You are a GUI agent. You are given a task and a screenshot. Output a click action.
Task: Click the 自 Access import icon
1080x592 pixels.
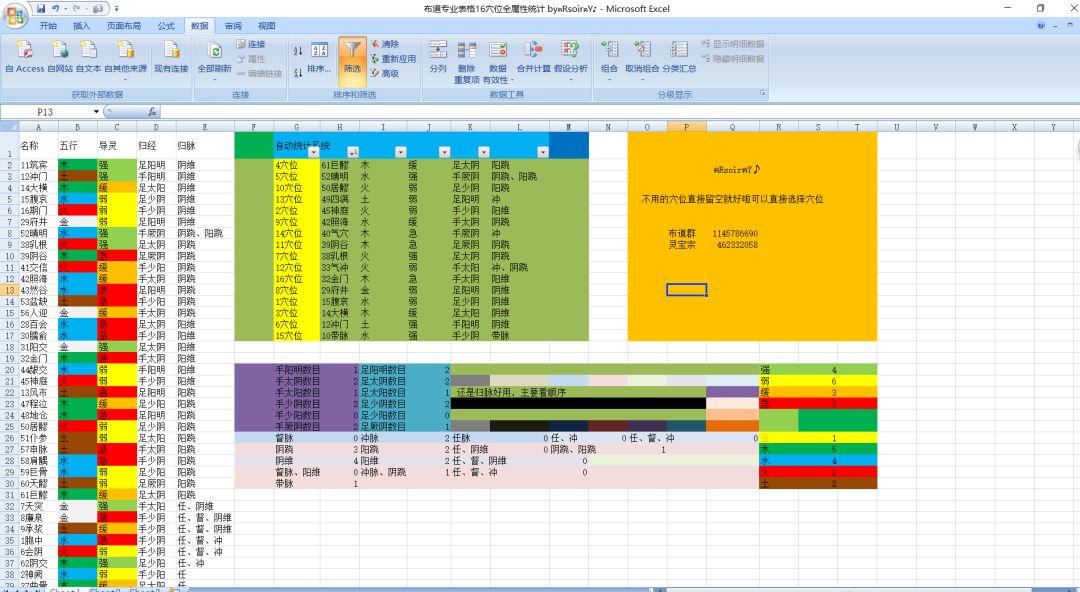(25, 56)
